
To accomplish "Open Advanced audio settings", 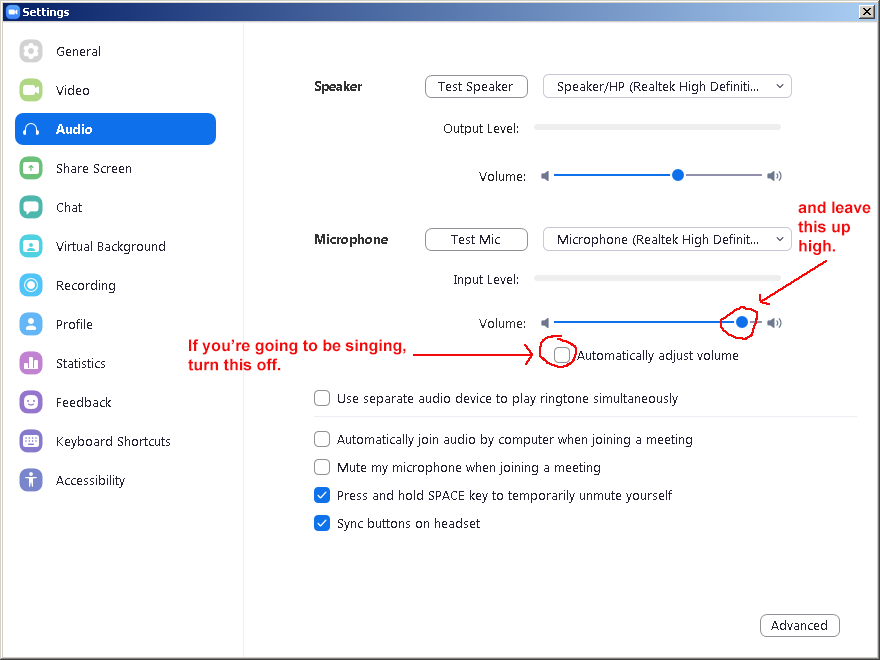I will pyautogui.click(x=799, y=625).
